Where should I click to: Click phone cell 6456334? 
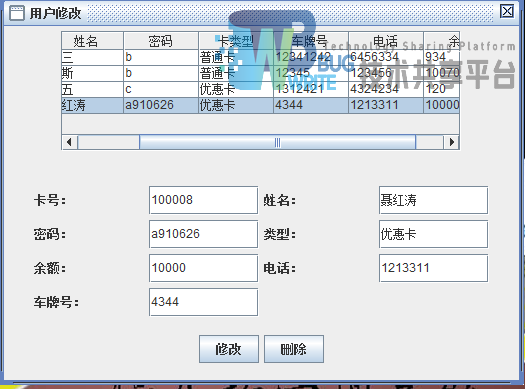pos(386,57)
